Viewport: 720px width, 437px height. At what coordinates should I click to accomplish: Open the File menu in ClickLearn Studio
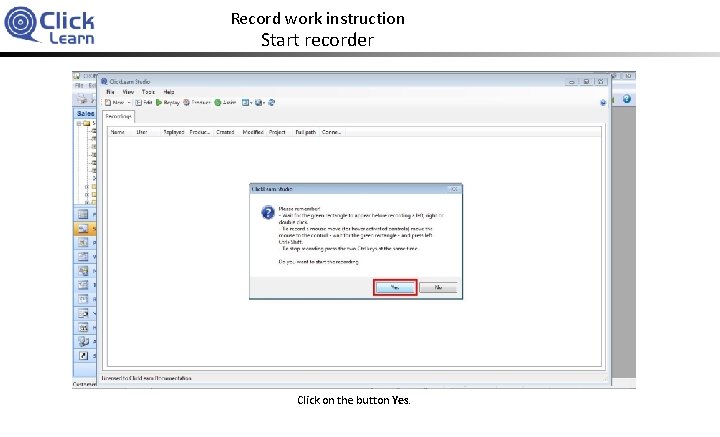[110, 92]
